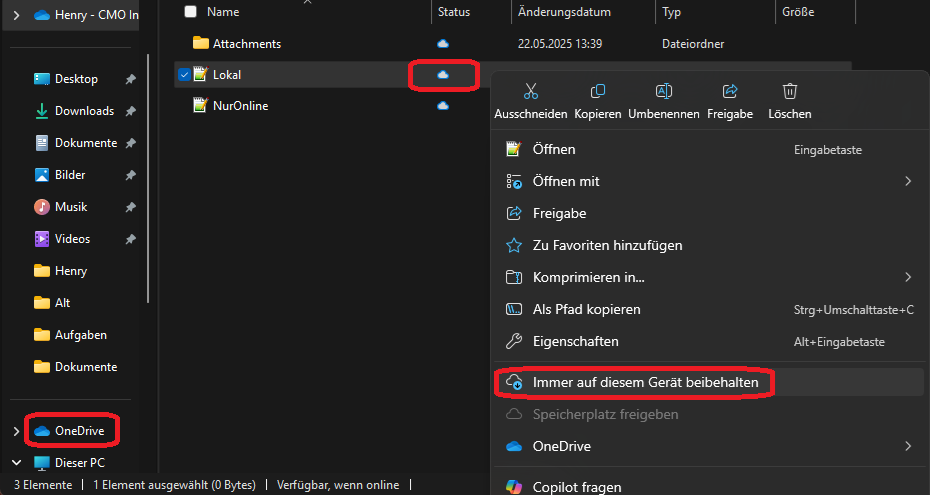Open the Komprimieren in... submenu arrow
The width and height of the screenshot is (931, 495).
pyautogui.click(x=908, y=277)
